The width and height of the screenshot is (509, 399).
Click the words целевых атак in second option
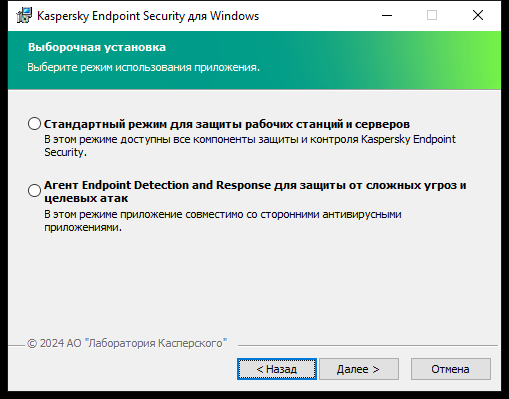[86, 198]
